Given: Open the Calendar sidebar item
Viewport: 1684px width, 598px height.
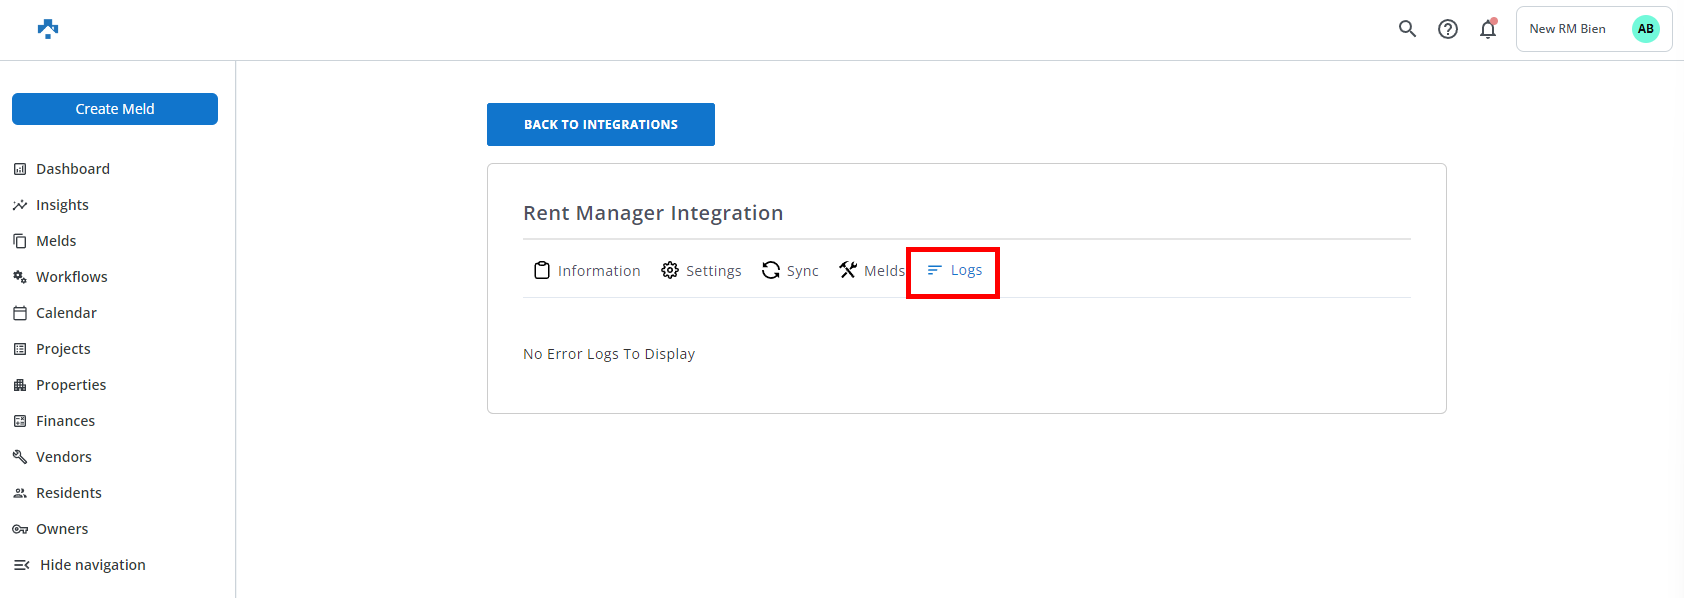Looking at the screenshot, I should coord(66,313).
